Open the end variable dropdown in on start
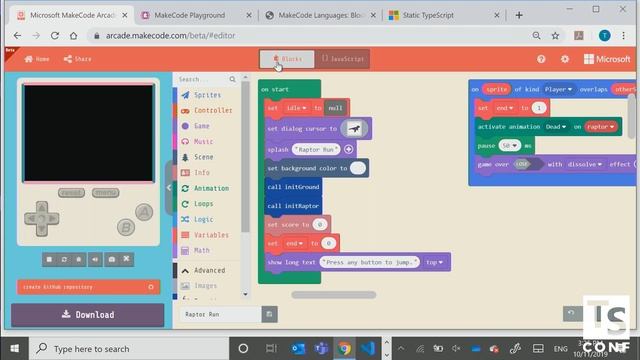The width and height of the screenshot is (640, 360). (x=294, y=244)
